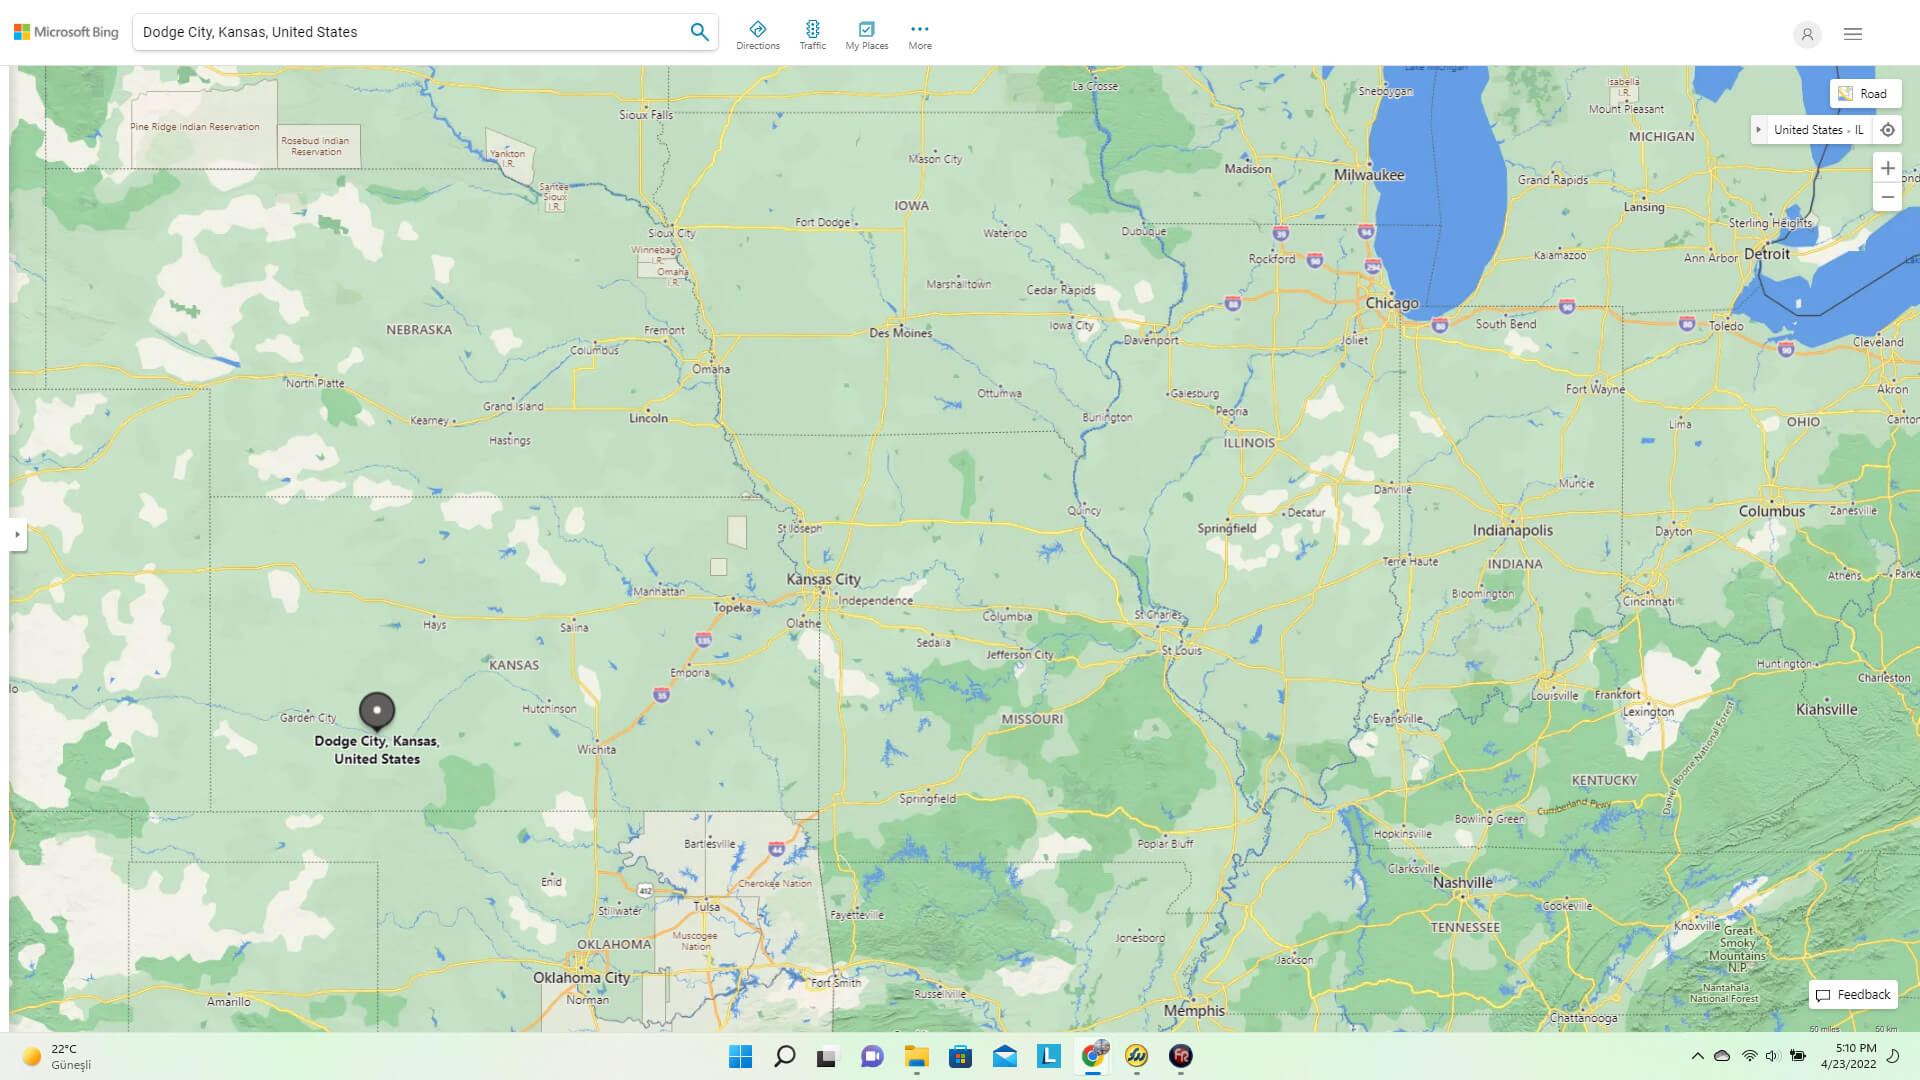This screenshot has width=1920, height=1080.
Task: Open Directions panel
Action: 757,35
